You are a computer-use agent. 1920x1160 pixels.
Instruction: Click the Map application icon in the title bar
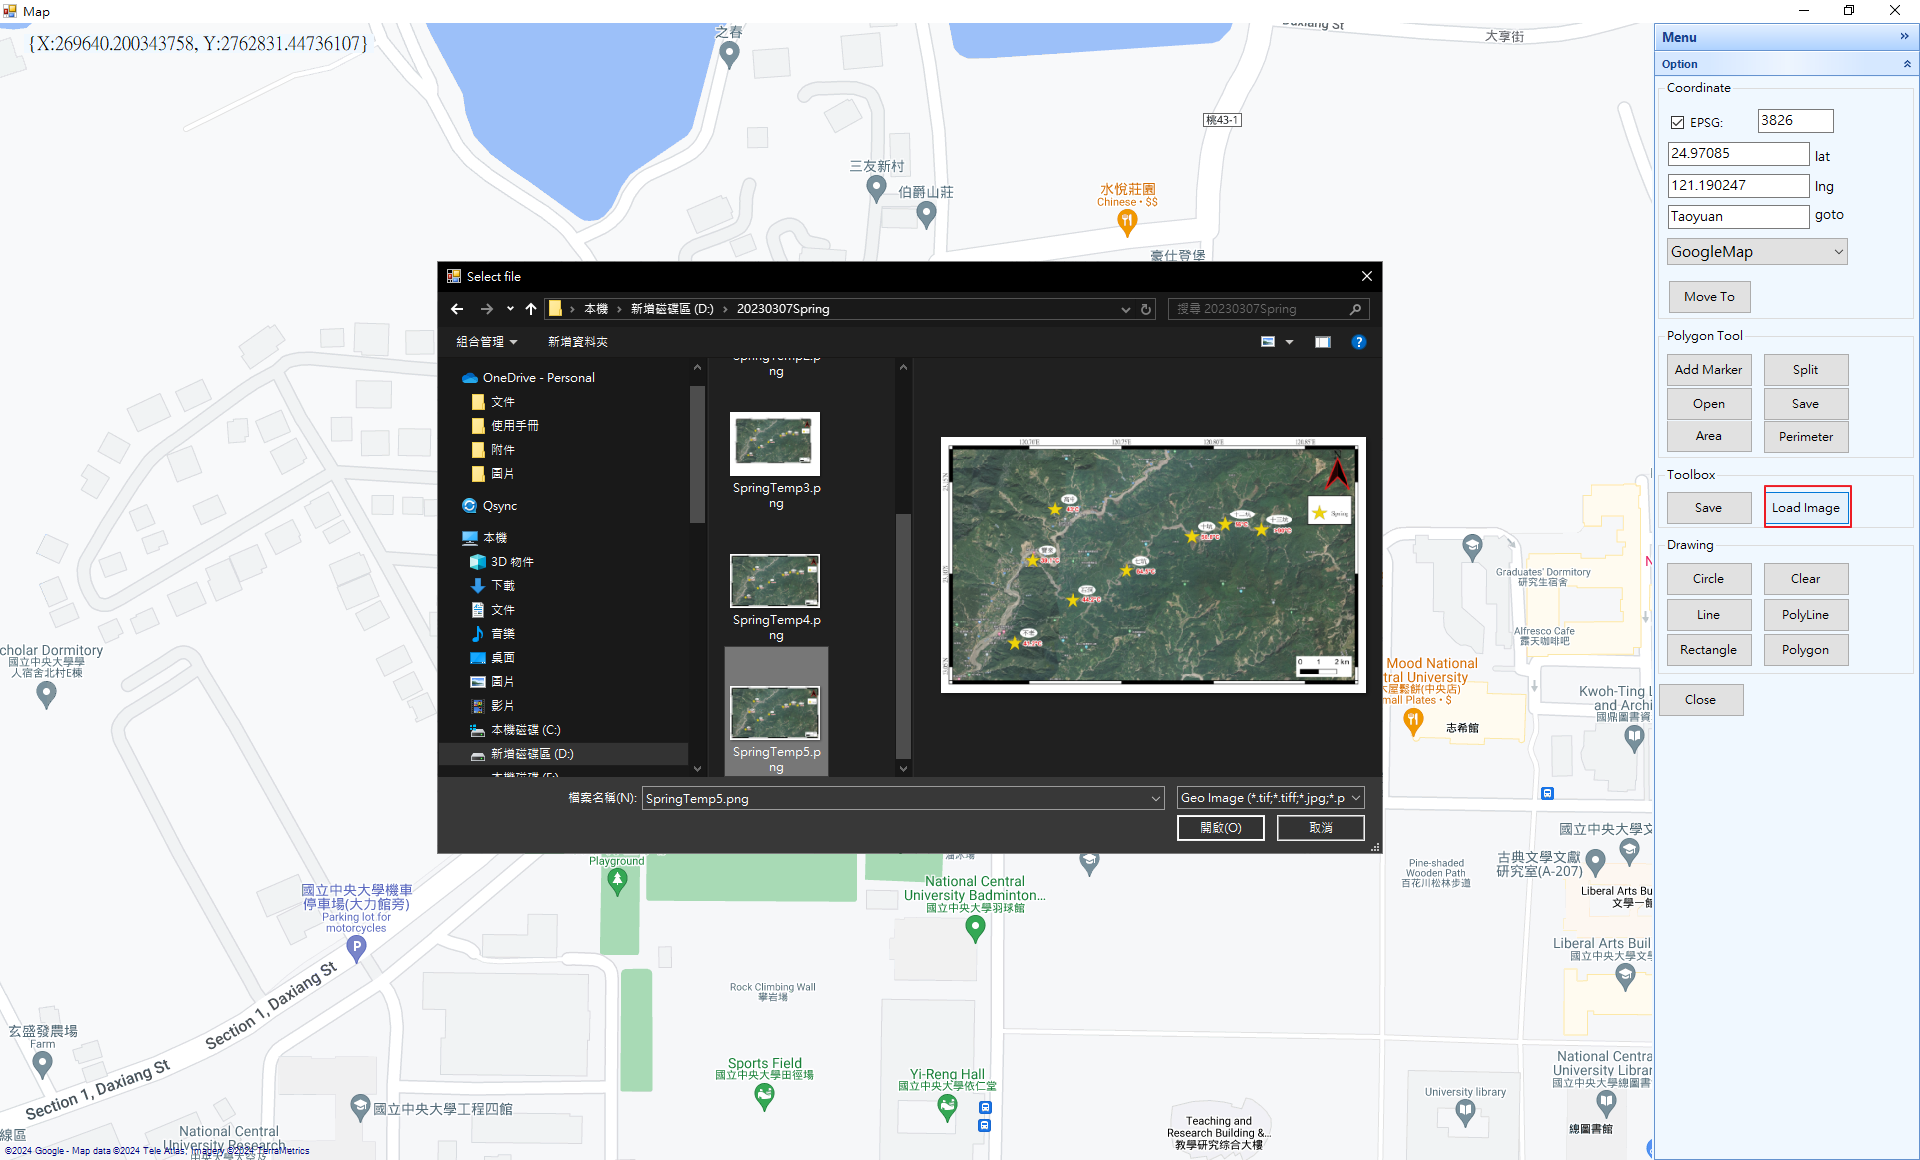10,11
